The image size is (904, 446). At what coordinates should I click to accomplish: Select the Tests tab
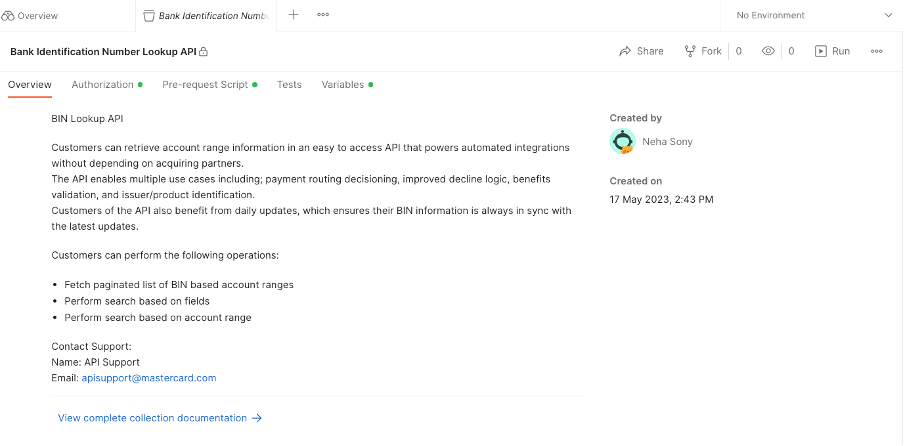[x=289, y=85]
